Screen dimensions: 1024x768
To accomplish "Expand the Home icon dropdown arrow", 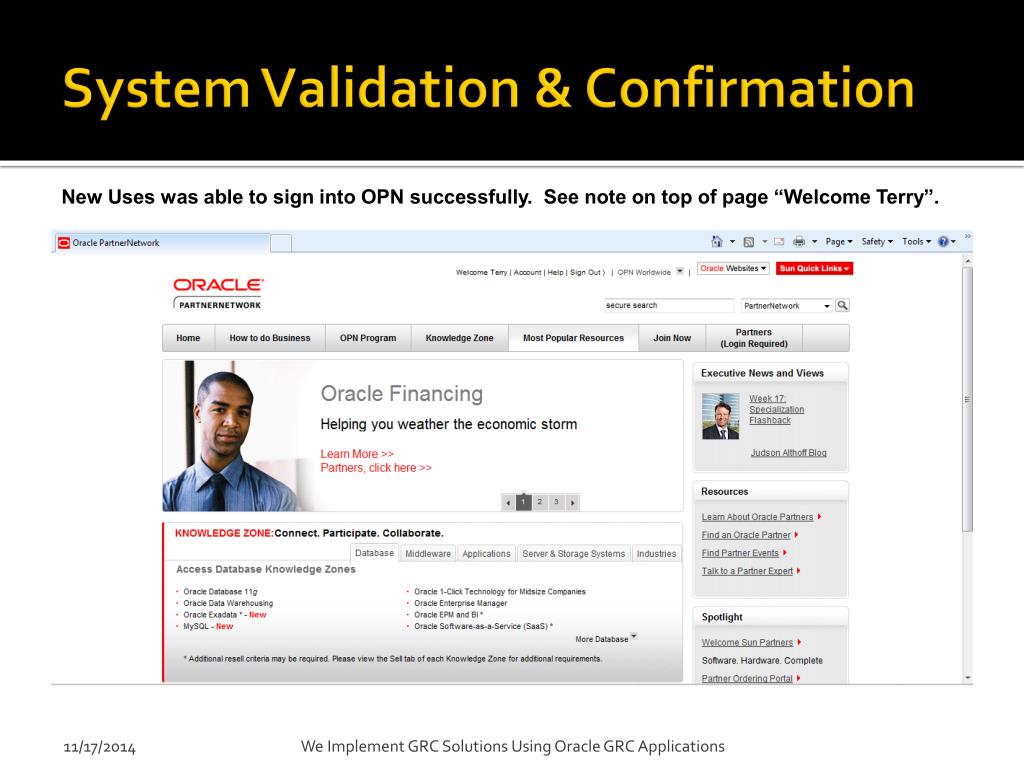I will click(x=732, y=242).
